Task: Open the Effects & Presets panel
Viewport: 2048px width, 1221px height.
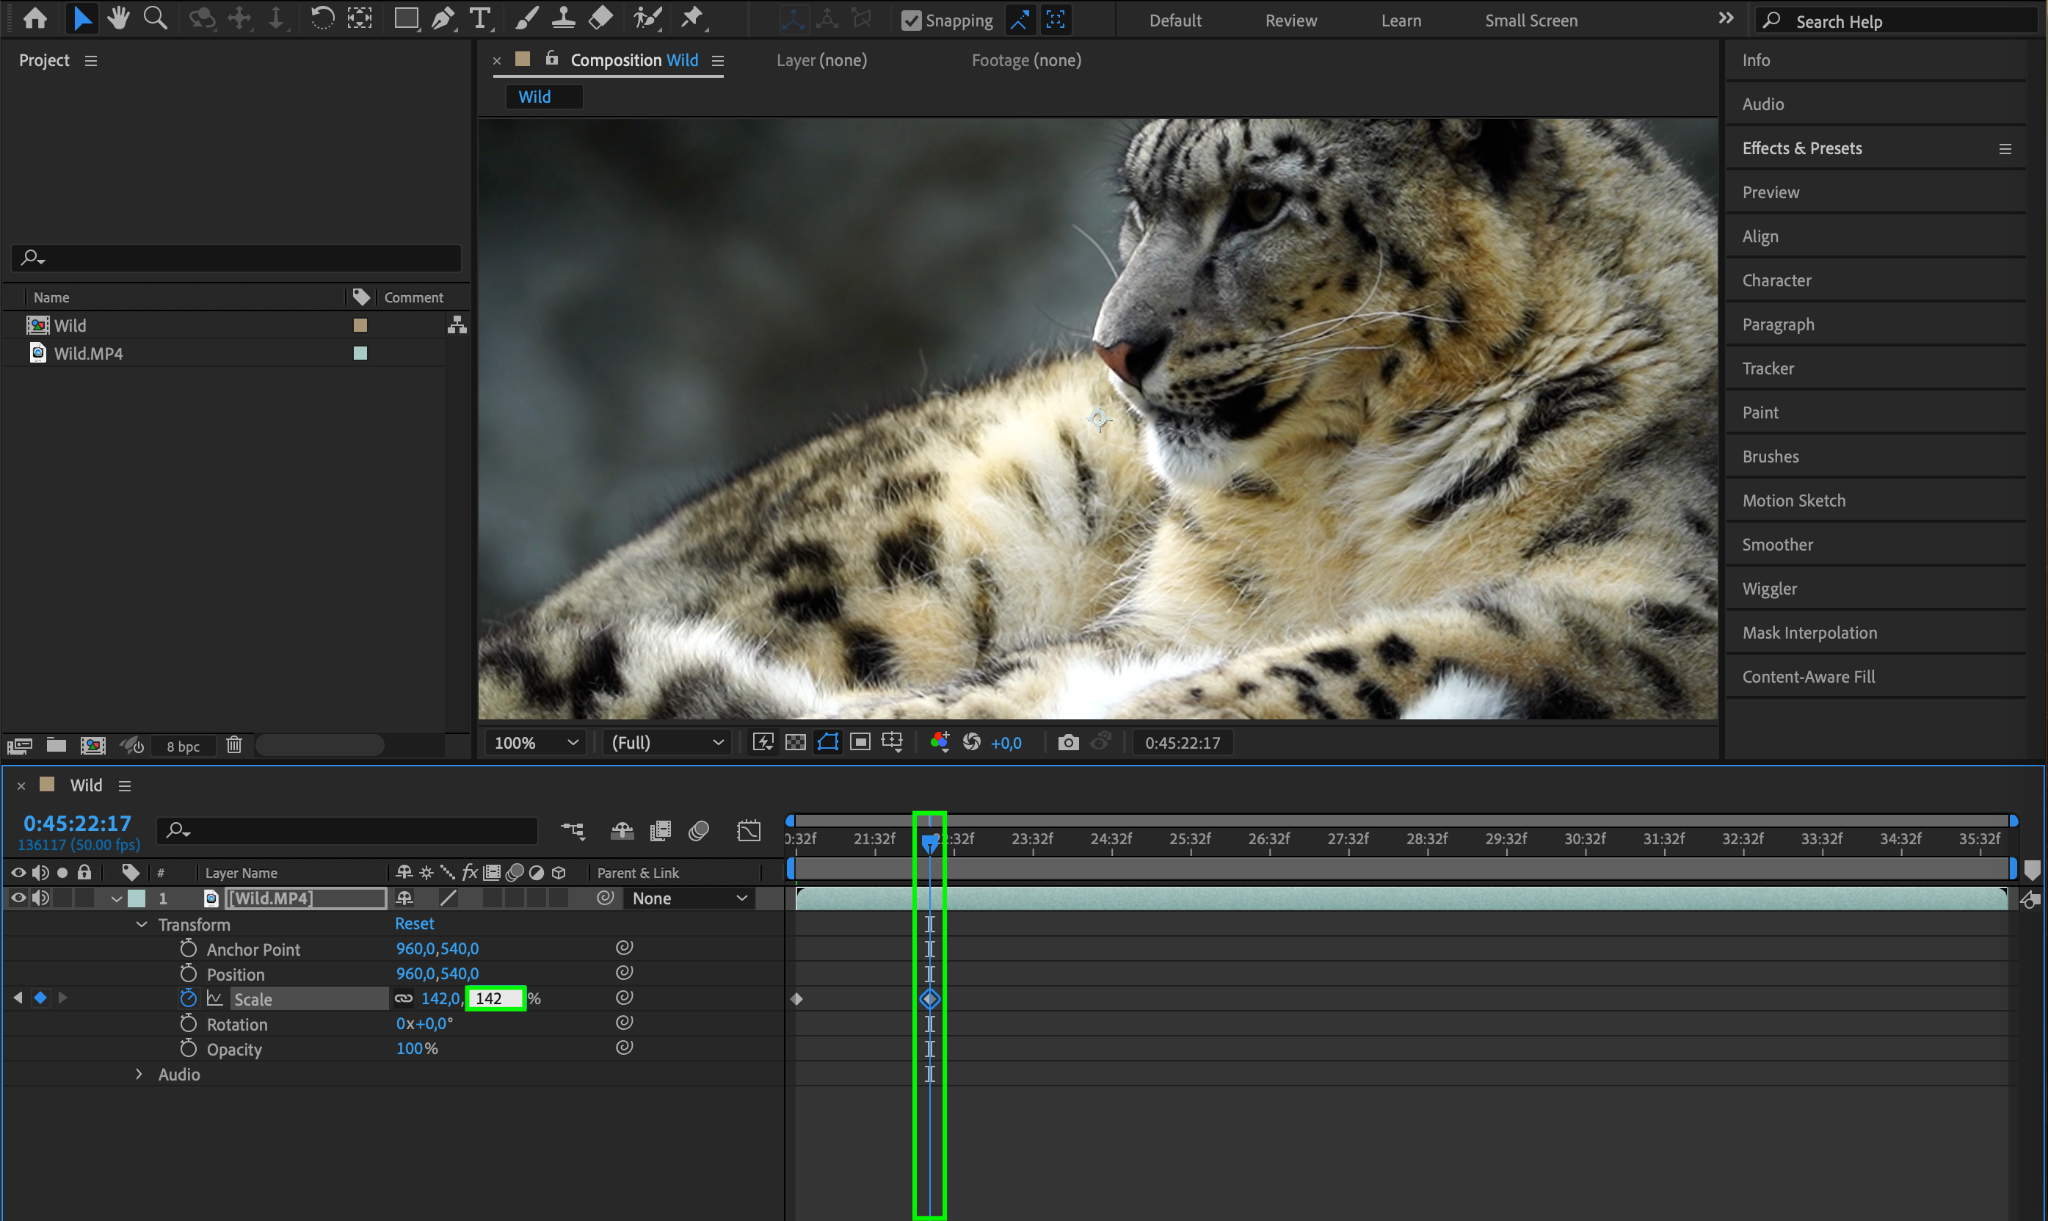Action: (x=1801, y=148)
